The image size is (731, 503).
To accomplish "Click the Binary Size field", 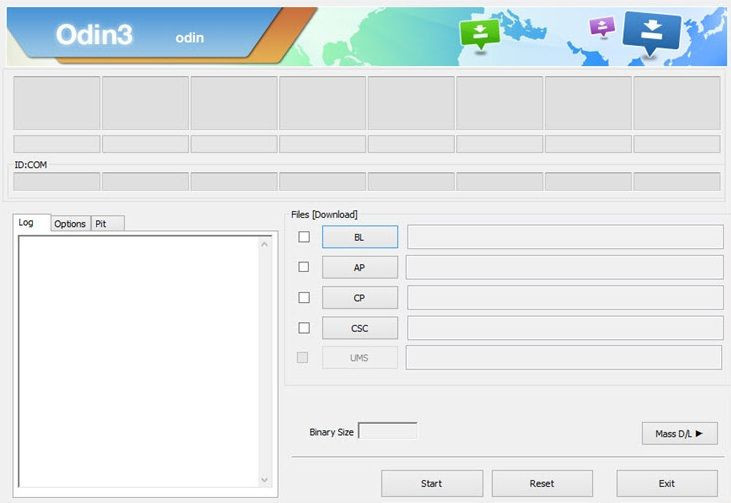I will pyautogui.click(x=387, y=431).
